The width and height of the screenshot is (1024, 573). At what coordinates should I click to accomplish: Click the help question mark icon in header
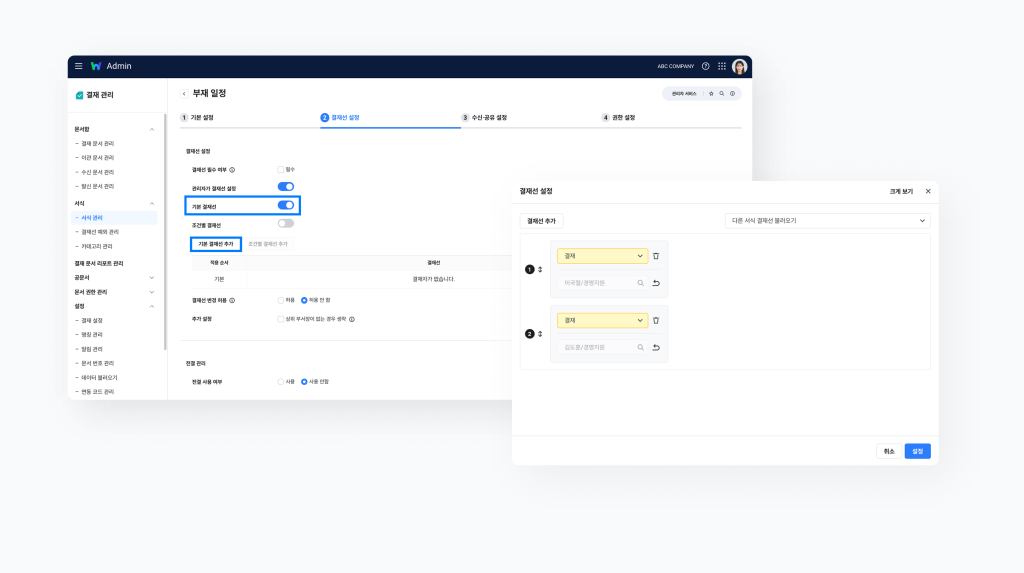[x=705, y=66]
